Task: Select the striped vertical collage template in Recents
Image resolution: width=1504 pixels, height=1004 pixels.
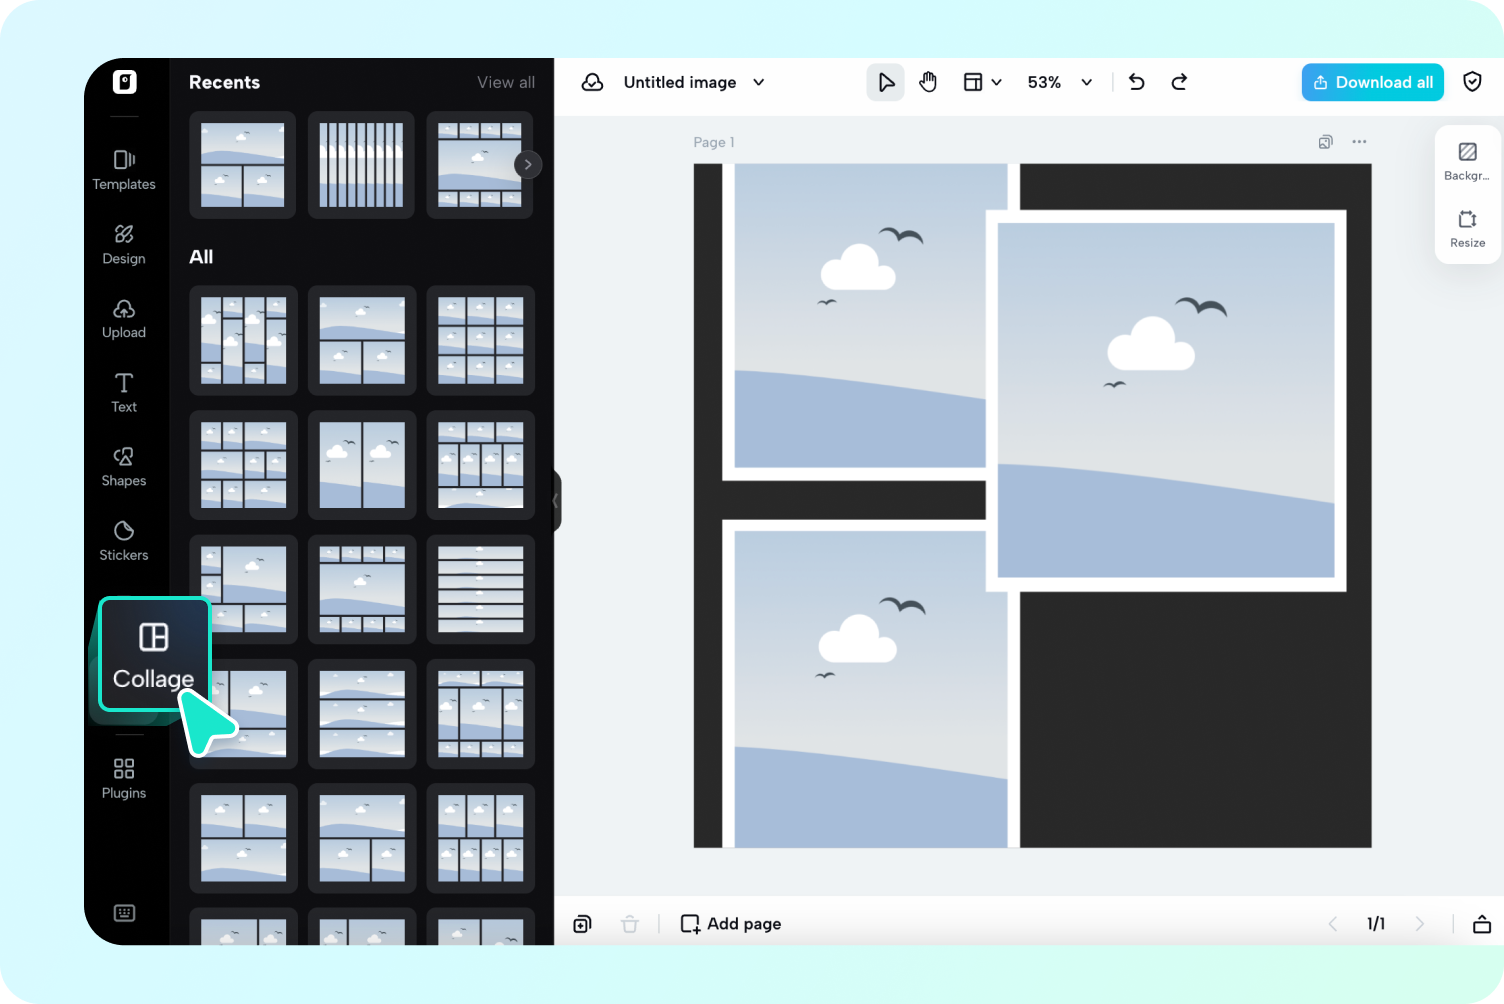Action: click(361, 164)
